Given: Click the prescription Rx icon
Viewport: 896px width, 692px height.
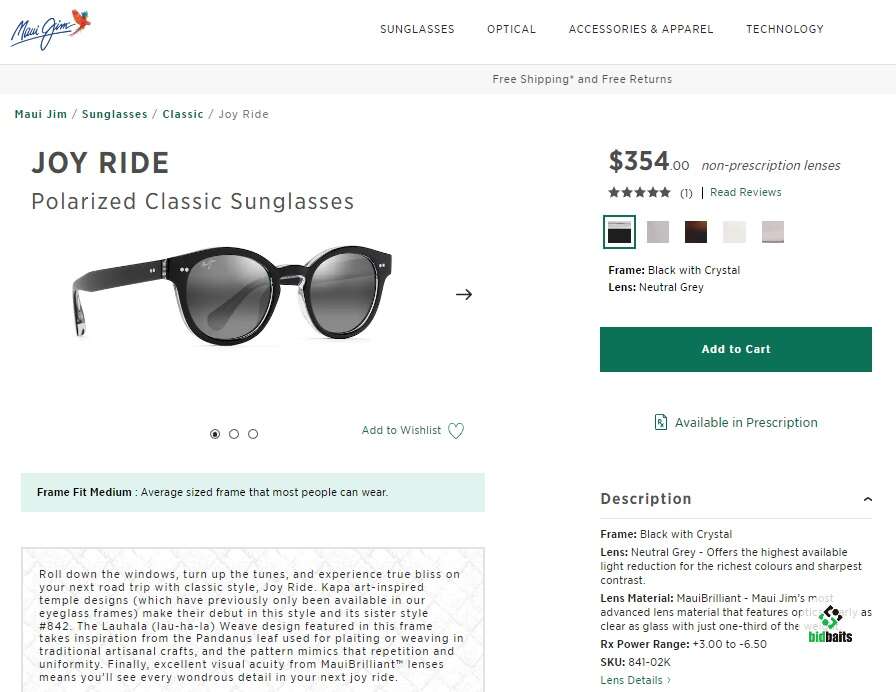Looking at the screenshot, I should (661, 422).
